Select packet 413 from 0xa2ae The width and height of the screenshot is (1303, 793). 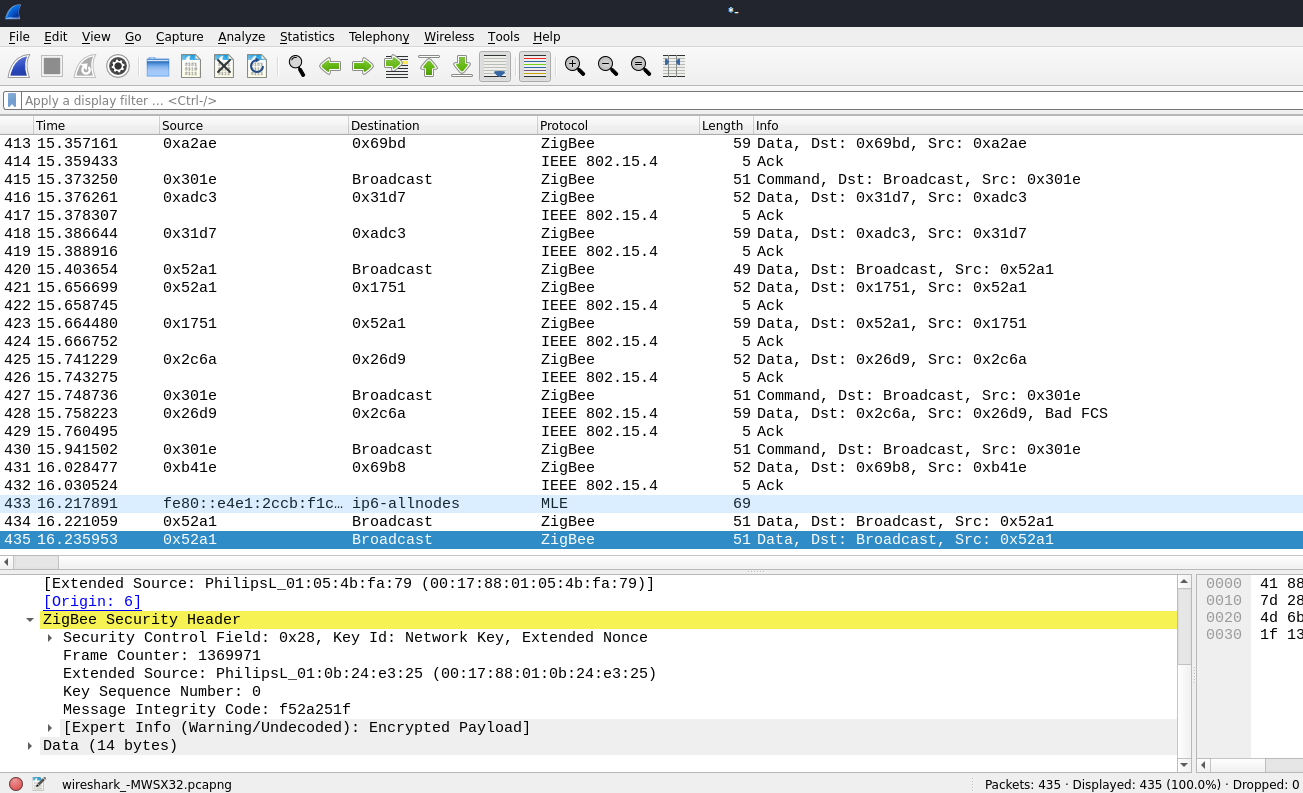tap(651, 144)
